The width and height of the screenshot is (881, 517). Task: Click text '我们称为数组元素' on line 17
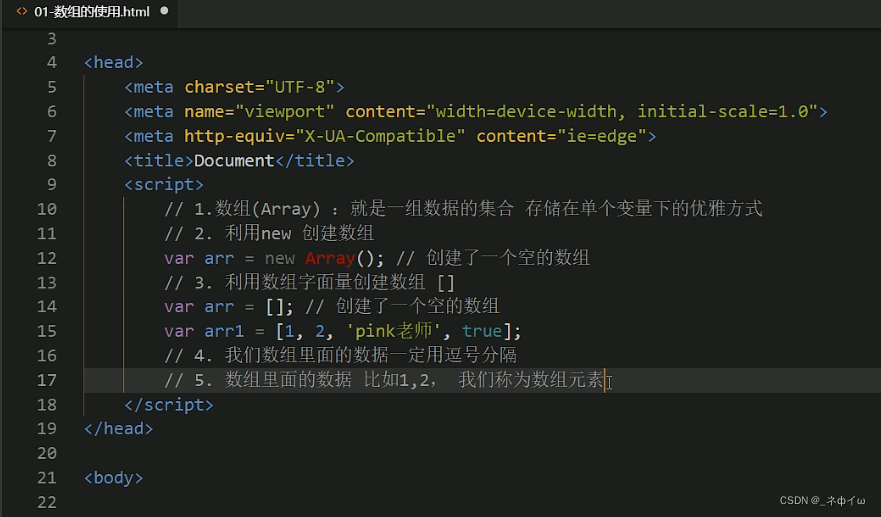[x=531, y=380]
